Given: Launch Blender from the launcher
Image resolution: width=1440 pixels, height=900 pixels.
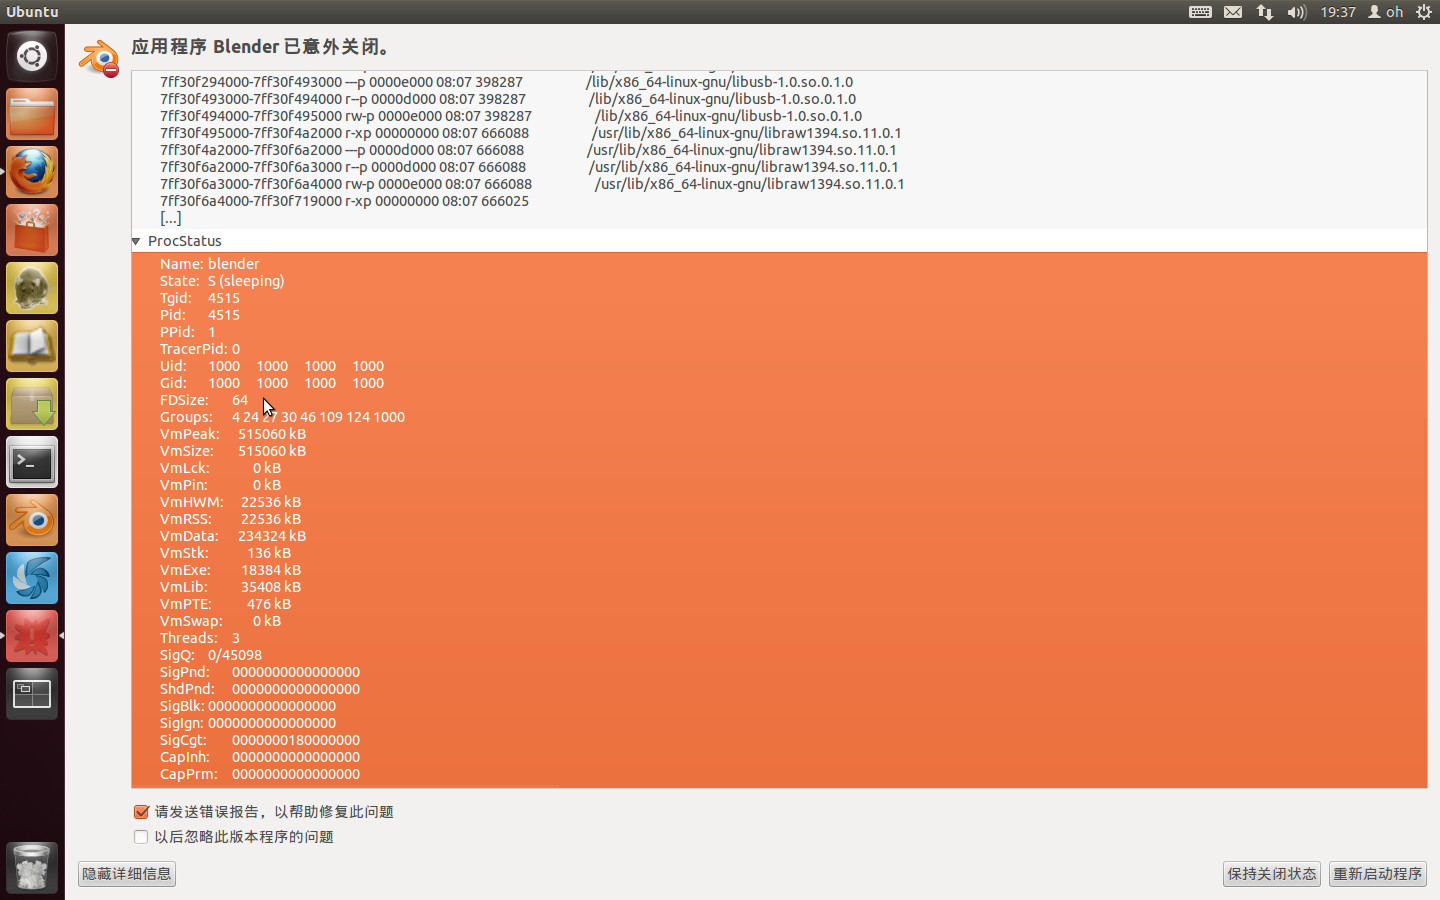Looking at the screenshot, I should point(32,520).
